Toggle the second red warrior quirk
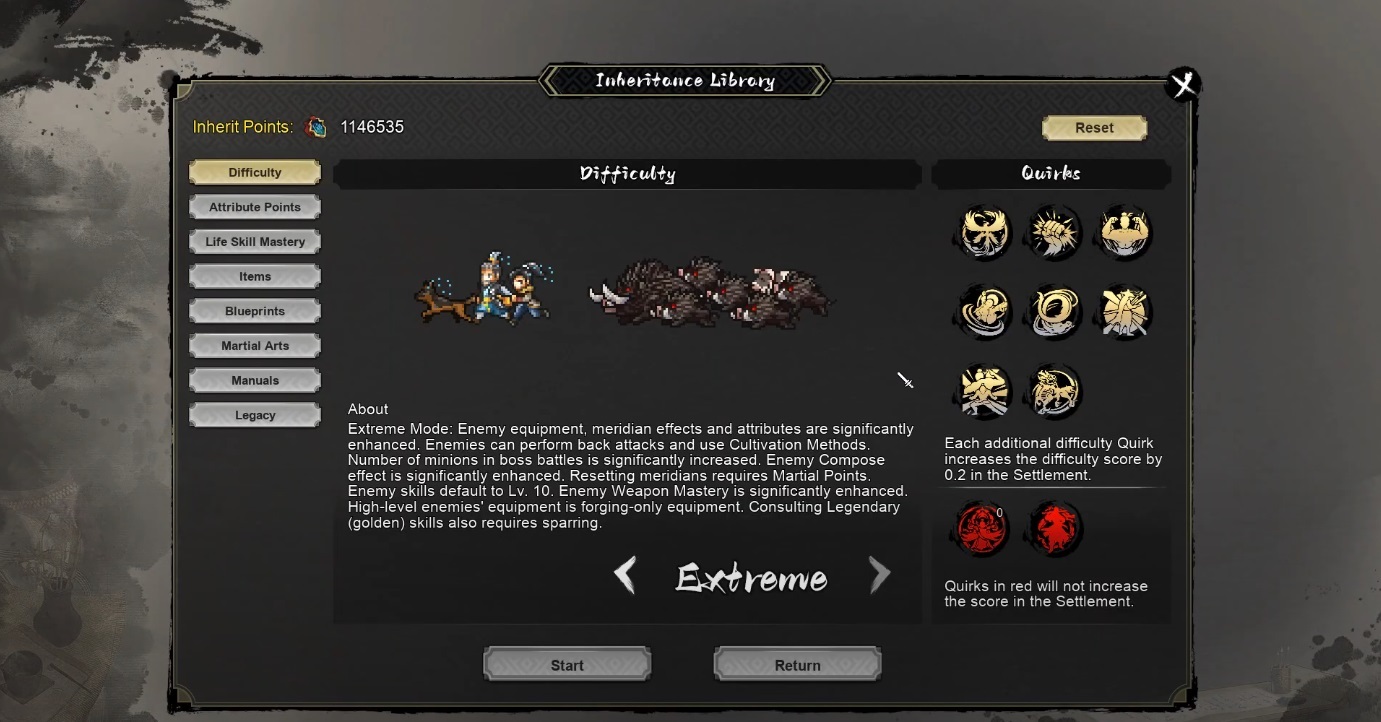The width and height of the screenshot is (1381, 722). (1054, 529)
